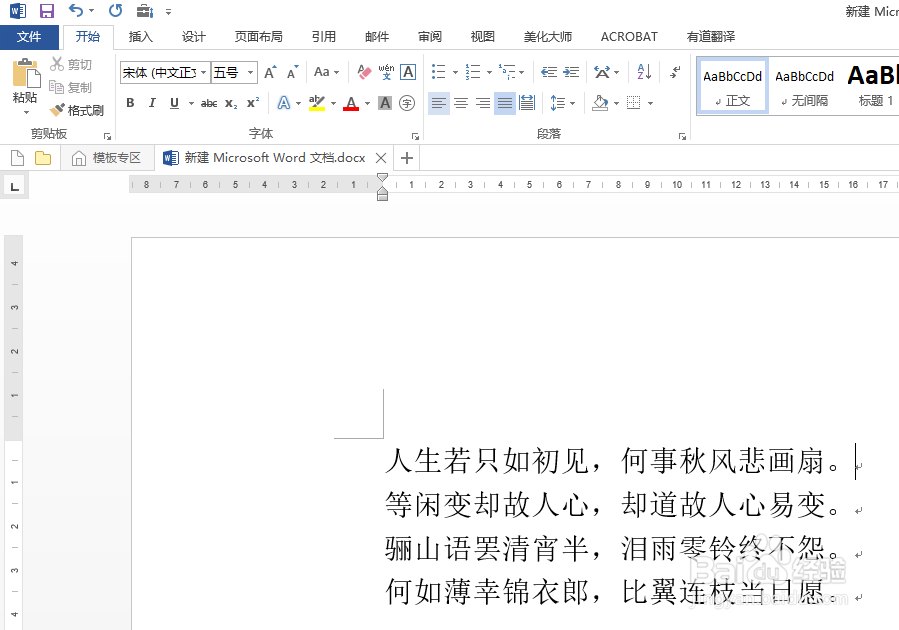Image resolution: width=899 pixels, height=630 pixels.
Task: Switch to 审阅 (Review) tab
Action: tap(430, 37)
